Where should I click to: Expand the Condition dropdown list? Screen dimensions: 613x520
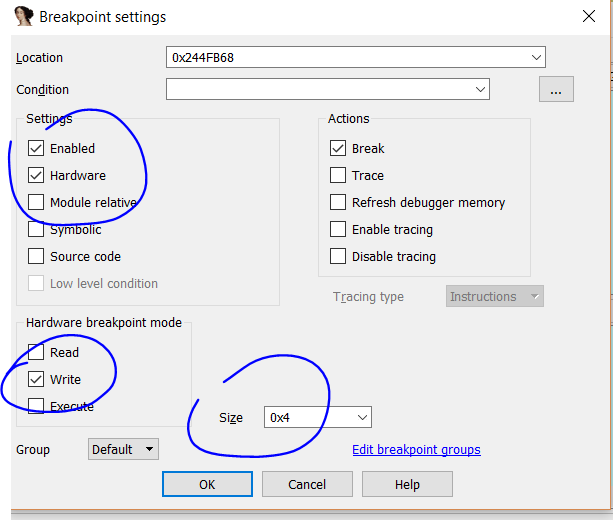481,90
